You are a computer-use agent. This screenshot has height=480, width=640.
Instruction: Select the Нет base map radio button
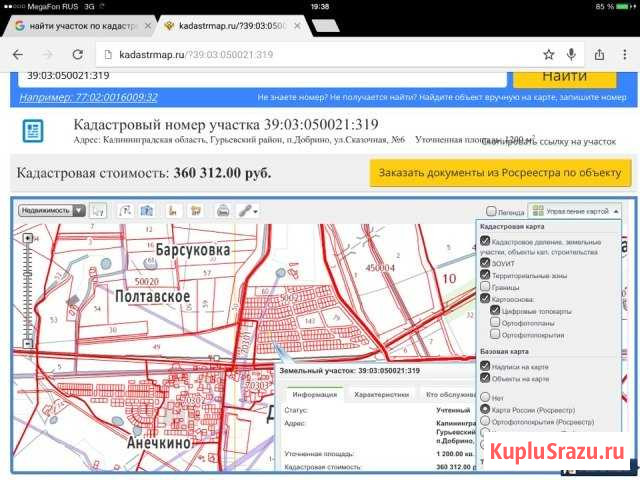coord(485,397)
